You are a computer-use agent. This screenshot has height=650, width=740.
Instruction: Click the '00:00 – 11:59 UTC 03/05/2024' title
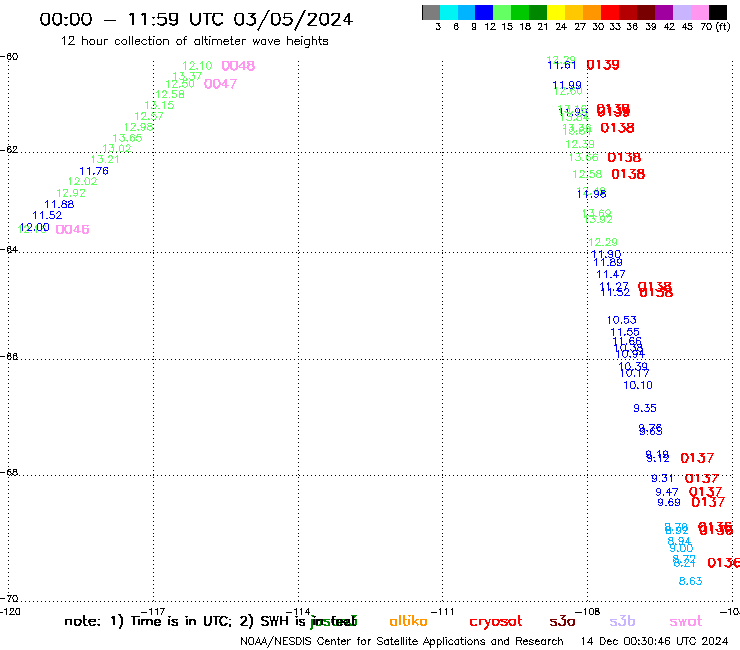[196, 19]
